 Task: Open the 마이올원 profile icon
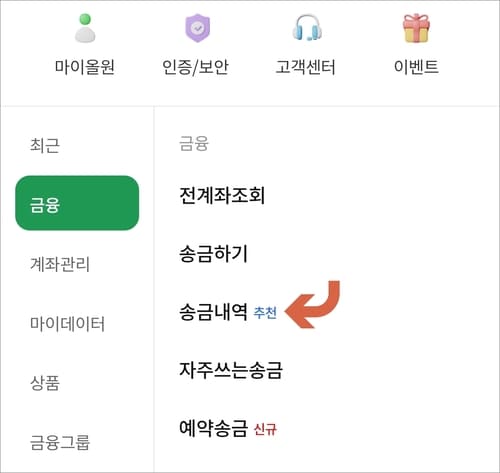pyautogui.click(x=85, y=28)
